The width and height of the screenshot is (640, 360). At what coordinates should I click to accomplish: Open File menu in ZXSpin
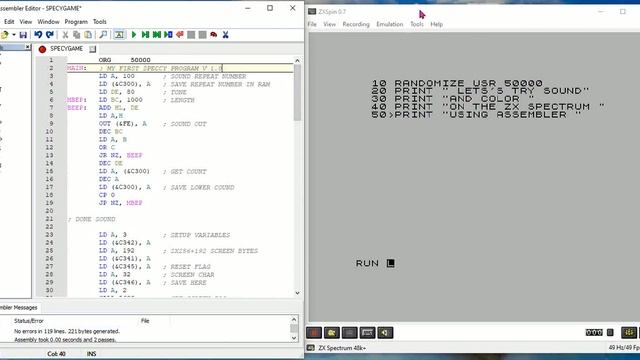pos(312,24)
